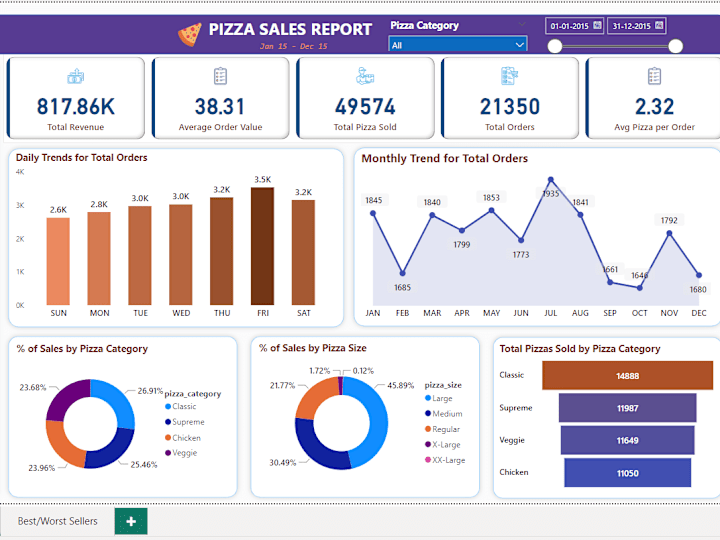This screenshot has width=720, height=540.
Task: Click the JAN data point on monthly trend
Action: (x=373, y=214)
